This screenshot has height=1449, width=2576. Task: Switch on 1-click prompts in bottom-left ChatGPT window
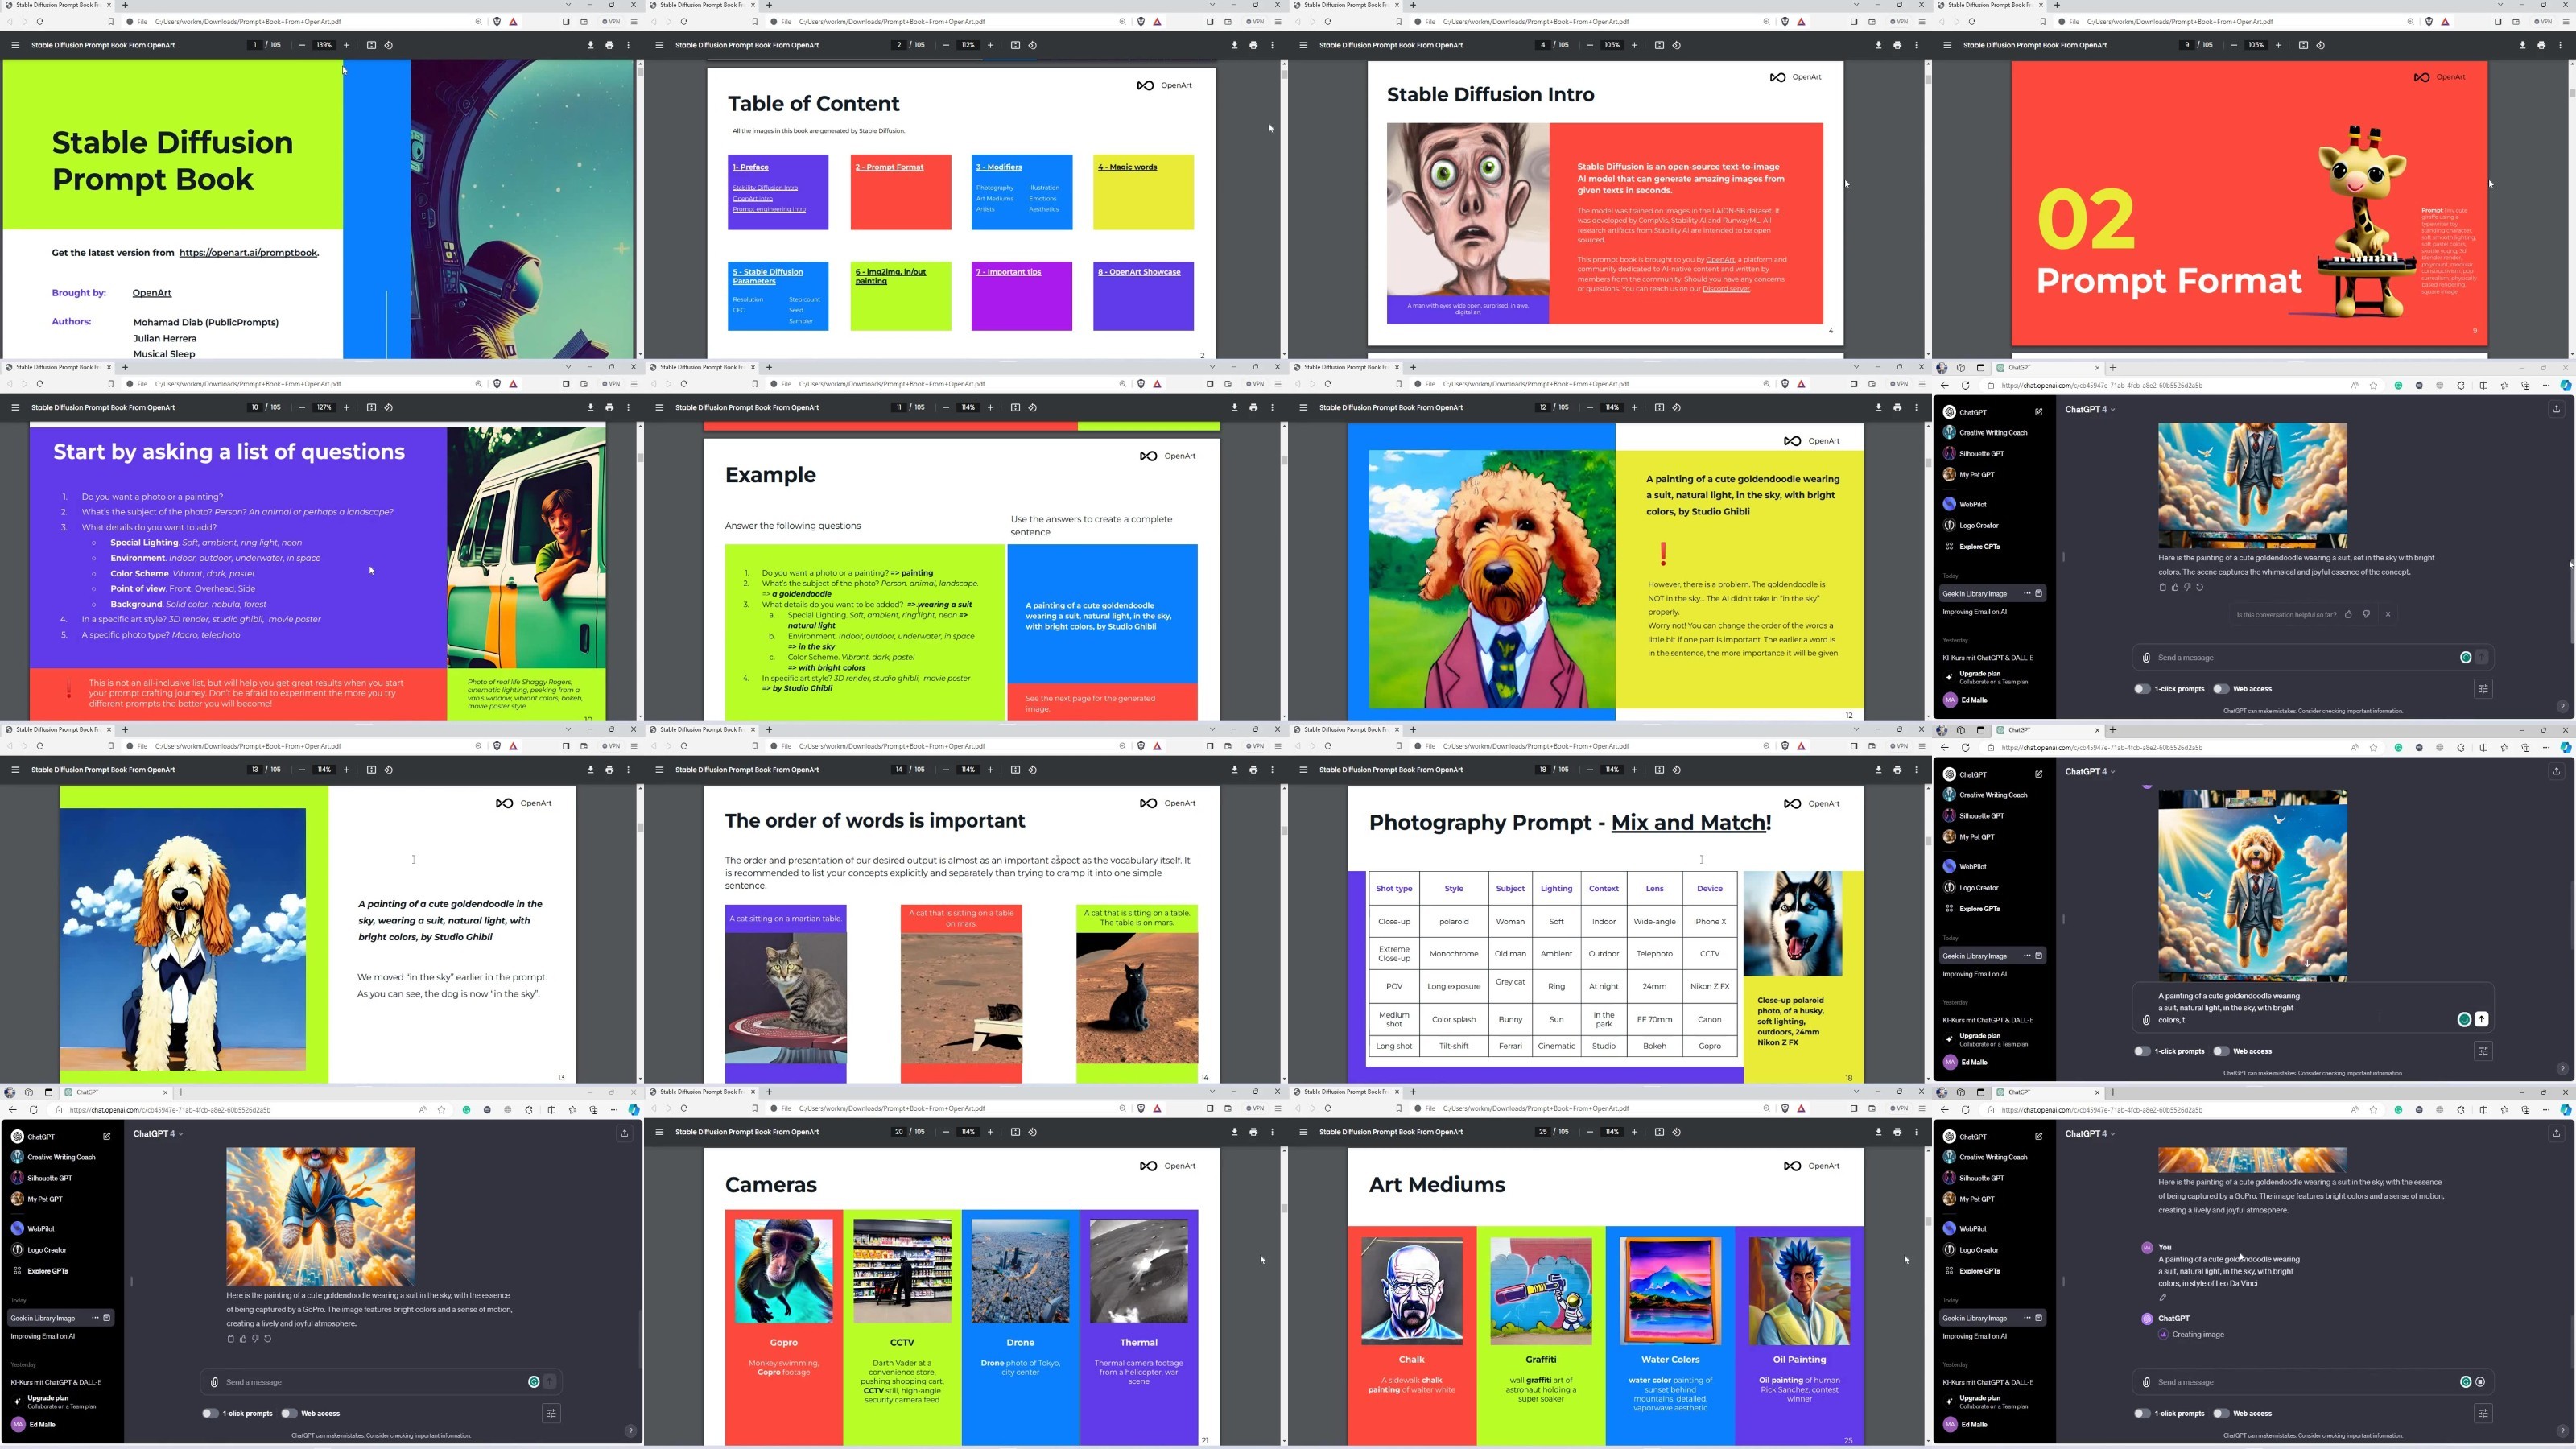click(209, 1413)
